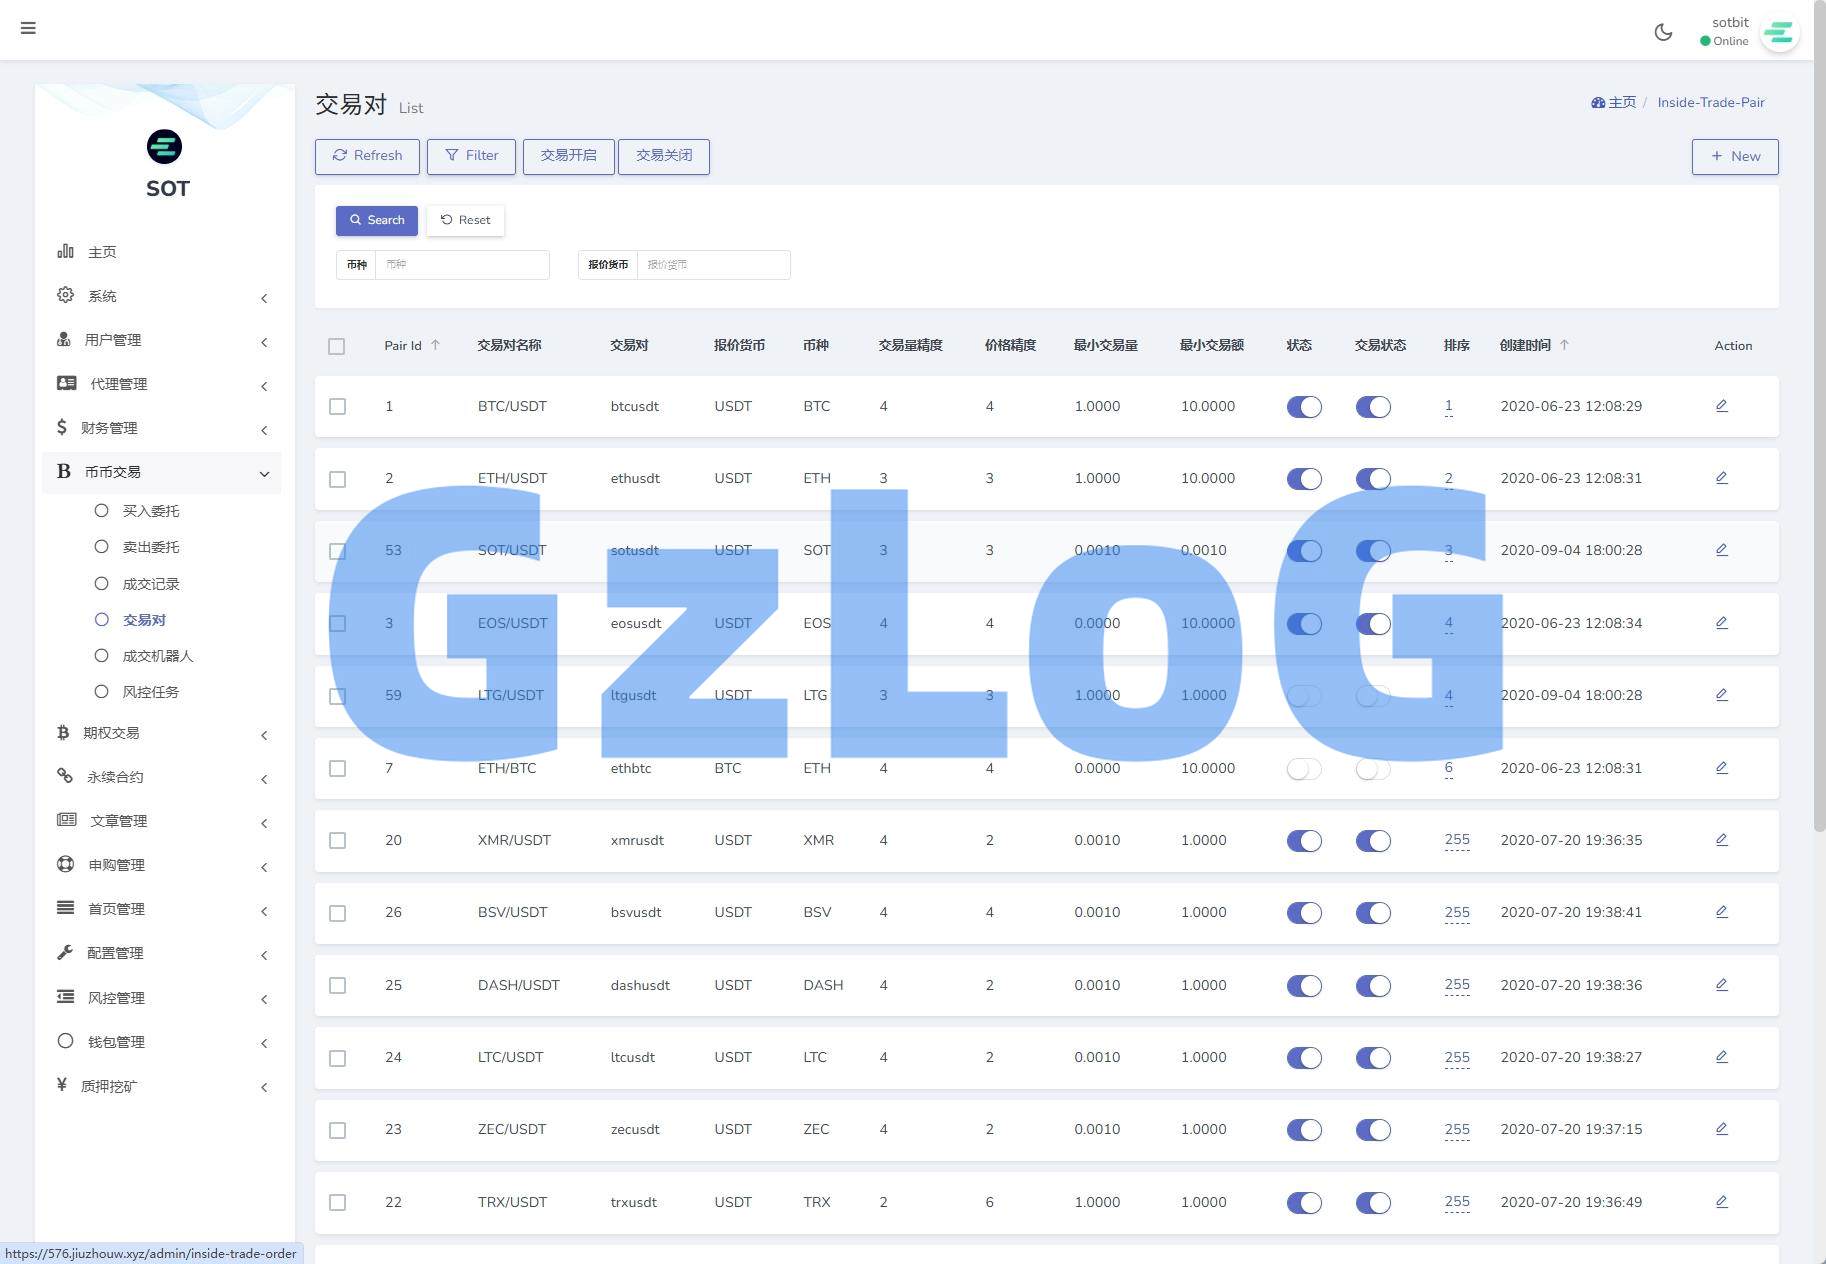
Task: Click the 交易开启 button
Action: pos(568,156)
